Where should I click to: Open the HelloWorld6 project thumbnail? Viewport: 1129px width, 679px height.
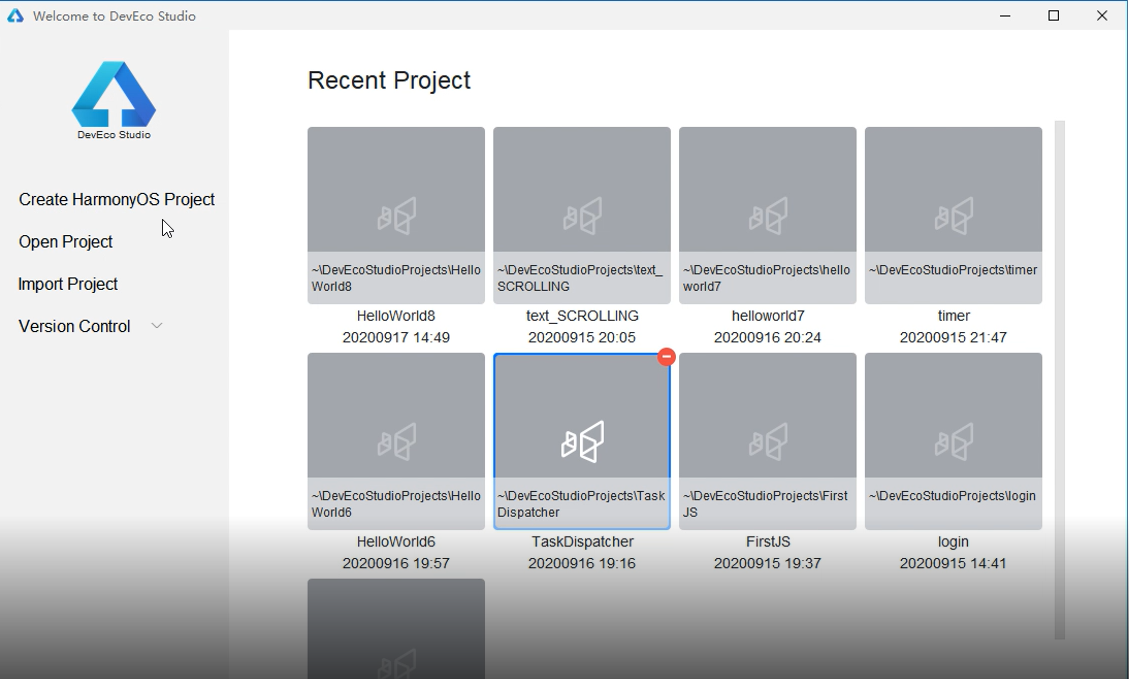[396, 441]
